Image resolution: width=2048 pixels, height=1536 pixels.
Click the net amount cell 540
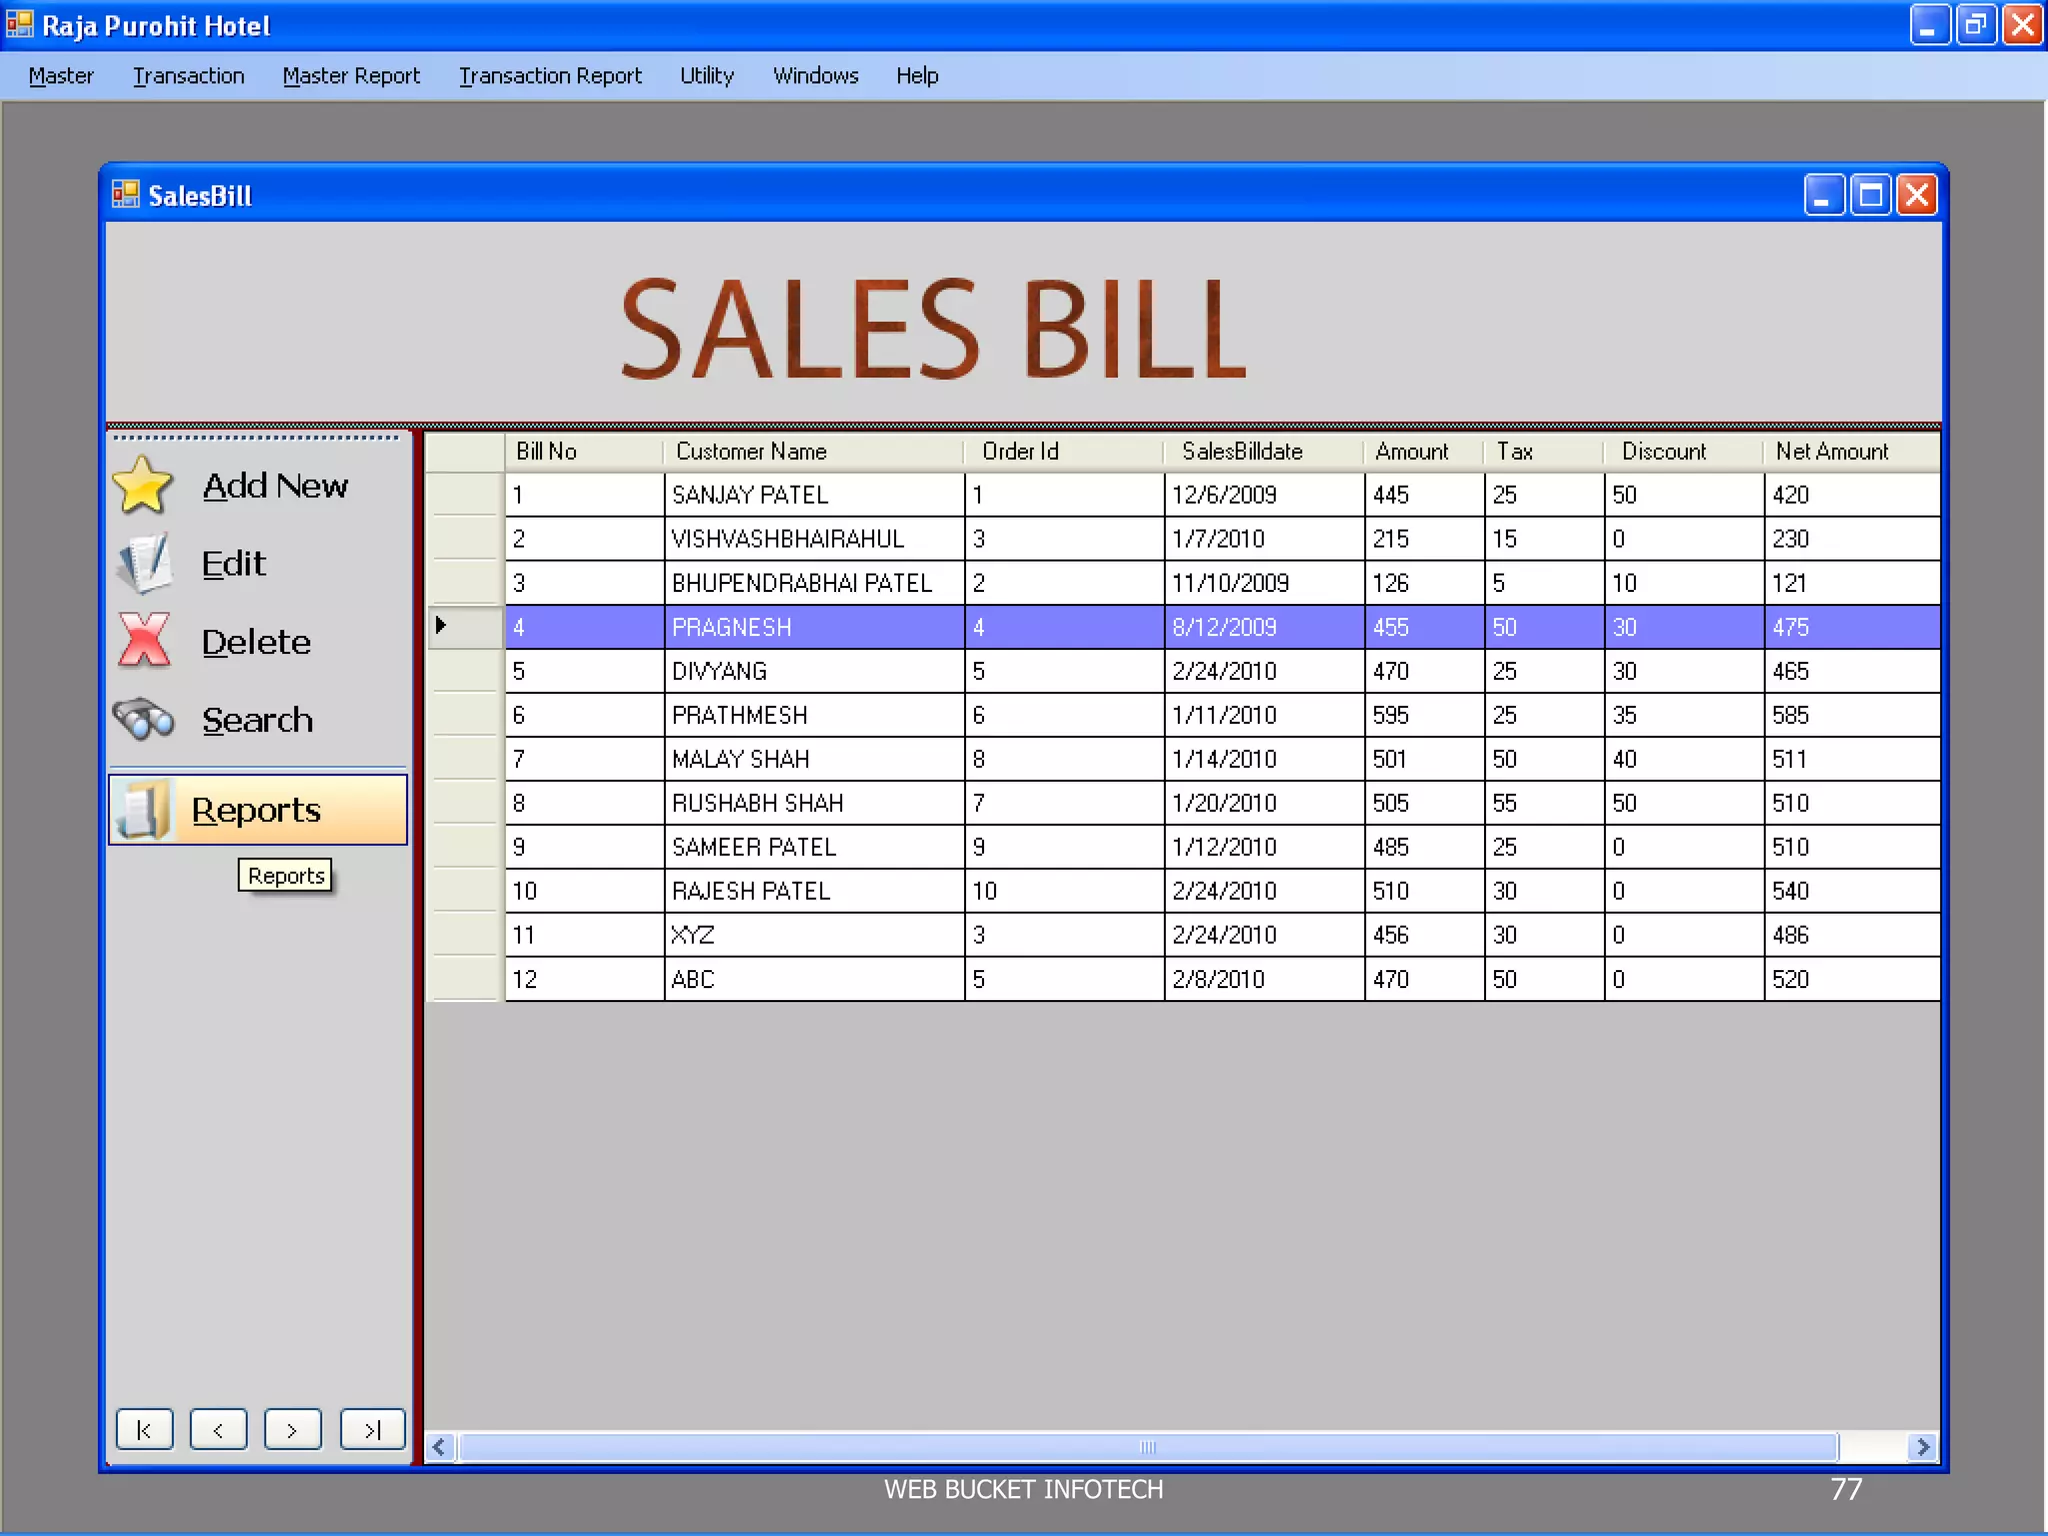1852,891
